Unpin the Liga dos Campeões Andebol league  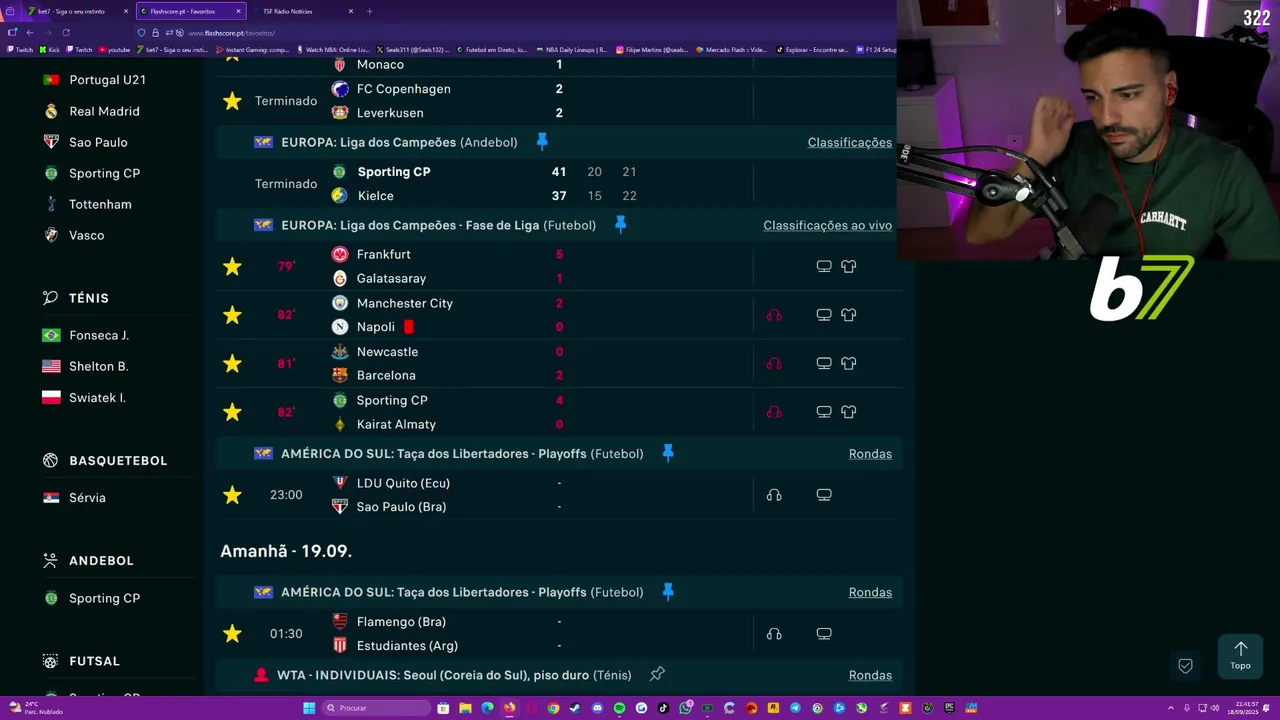click(x=542, y=142)
